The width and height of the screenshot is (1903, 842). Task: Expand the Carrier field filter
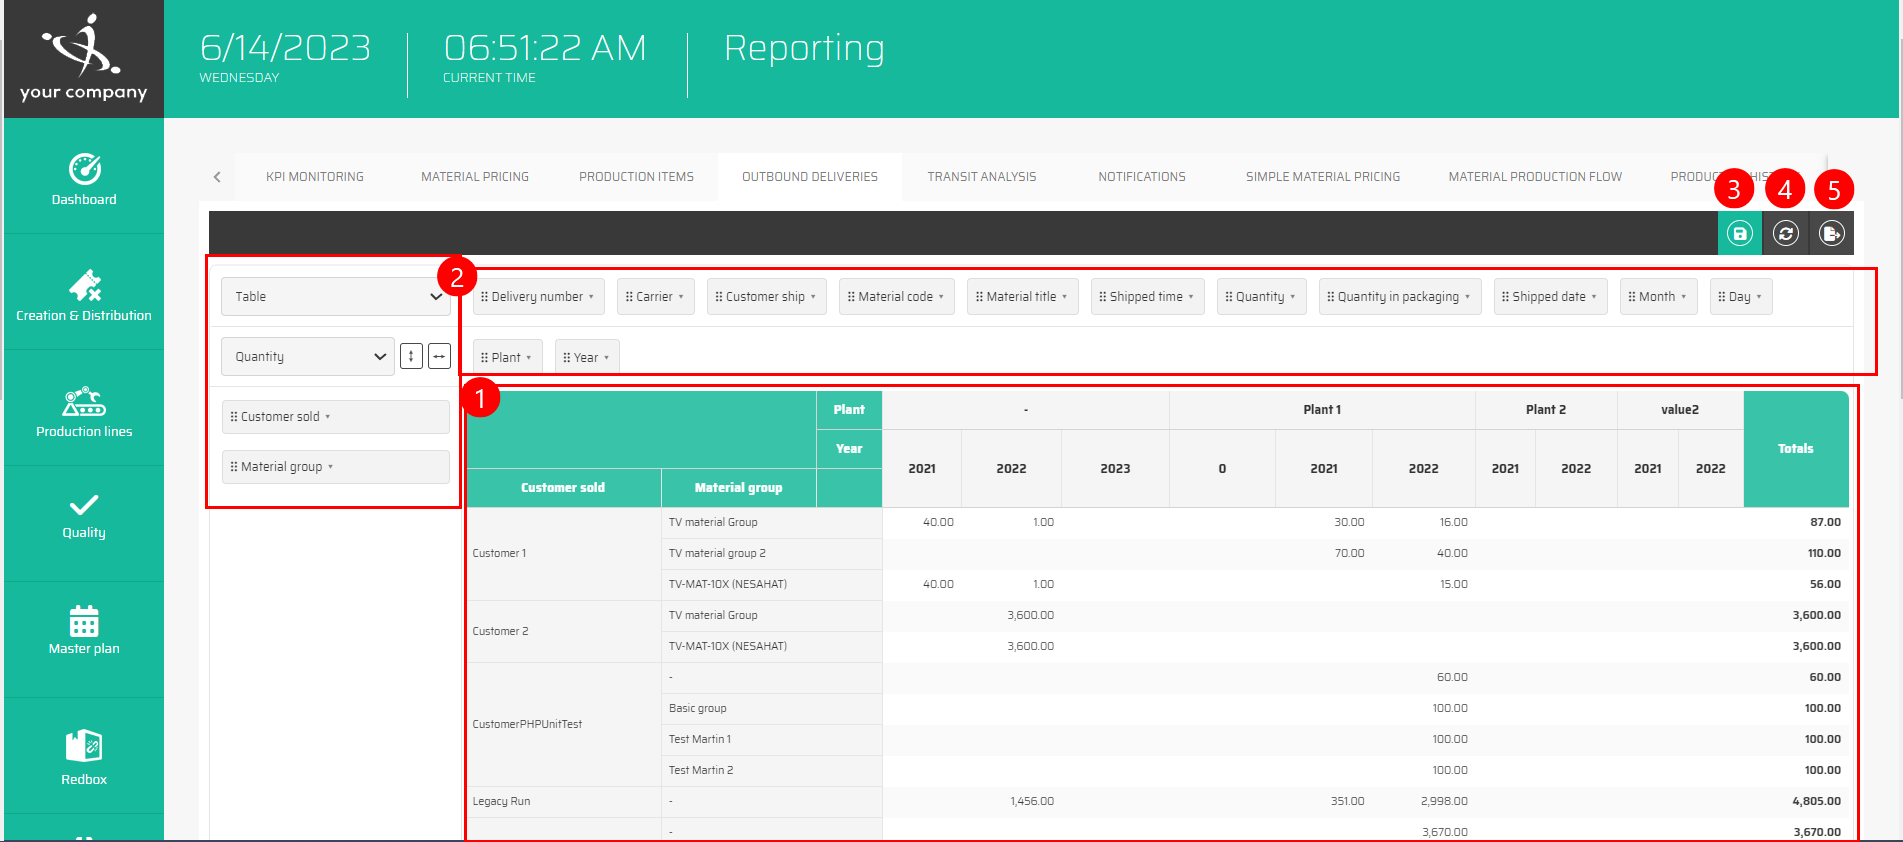681,297
